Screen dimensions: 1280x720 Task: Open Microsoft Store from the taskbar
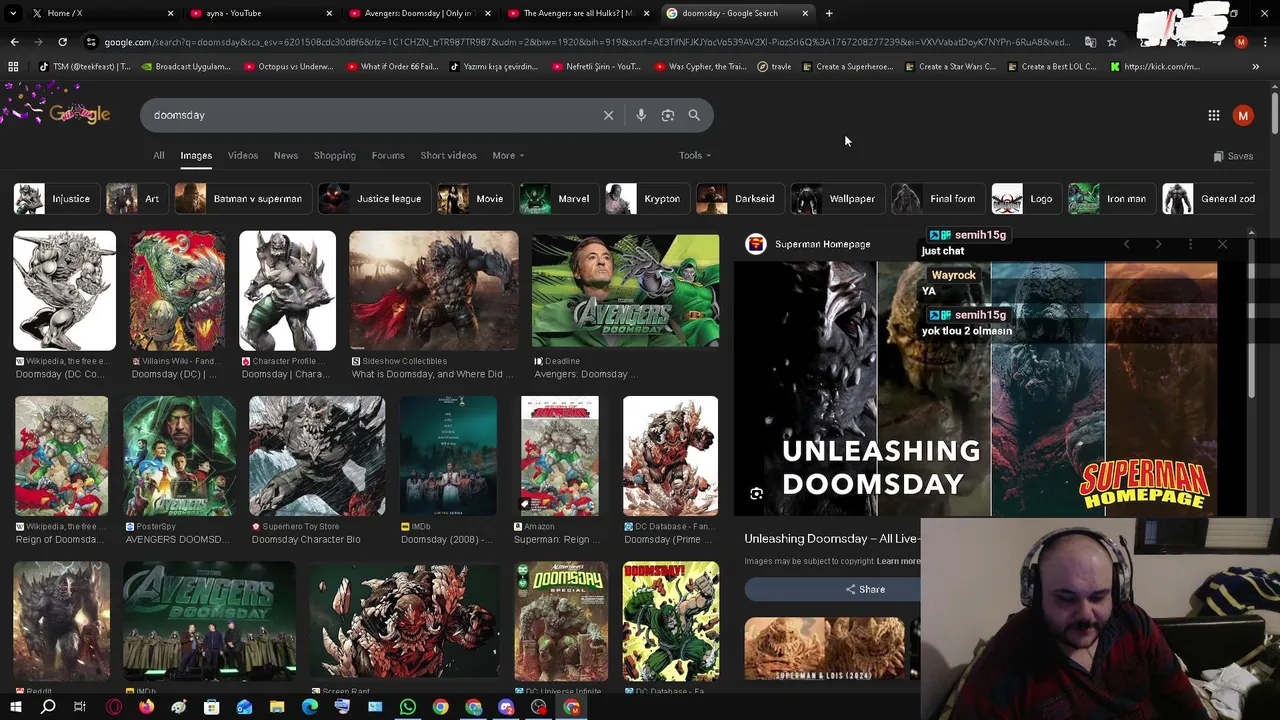click(x=212, y=707)
